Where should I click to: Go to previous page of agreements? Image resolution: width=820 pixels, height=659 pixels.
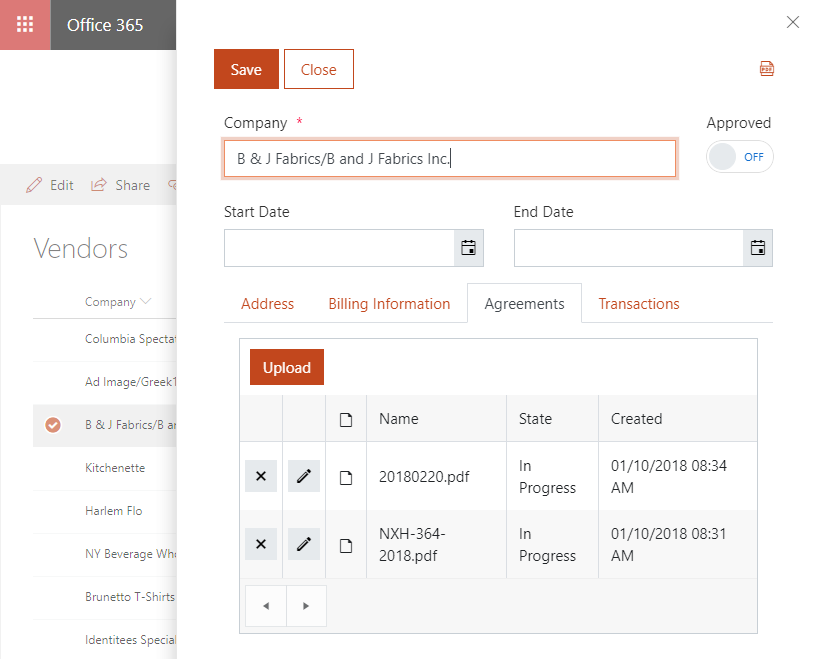click(265, 606)
